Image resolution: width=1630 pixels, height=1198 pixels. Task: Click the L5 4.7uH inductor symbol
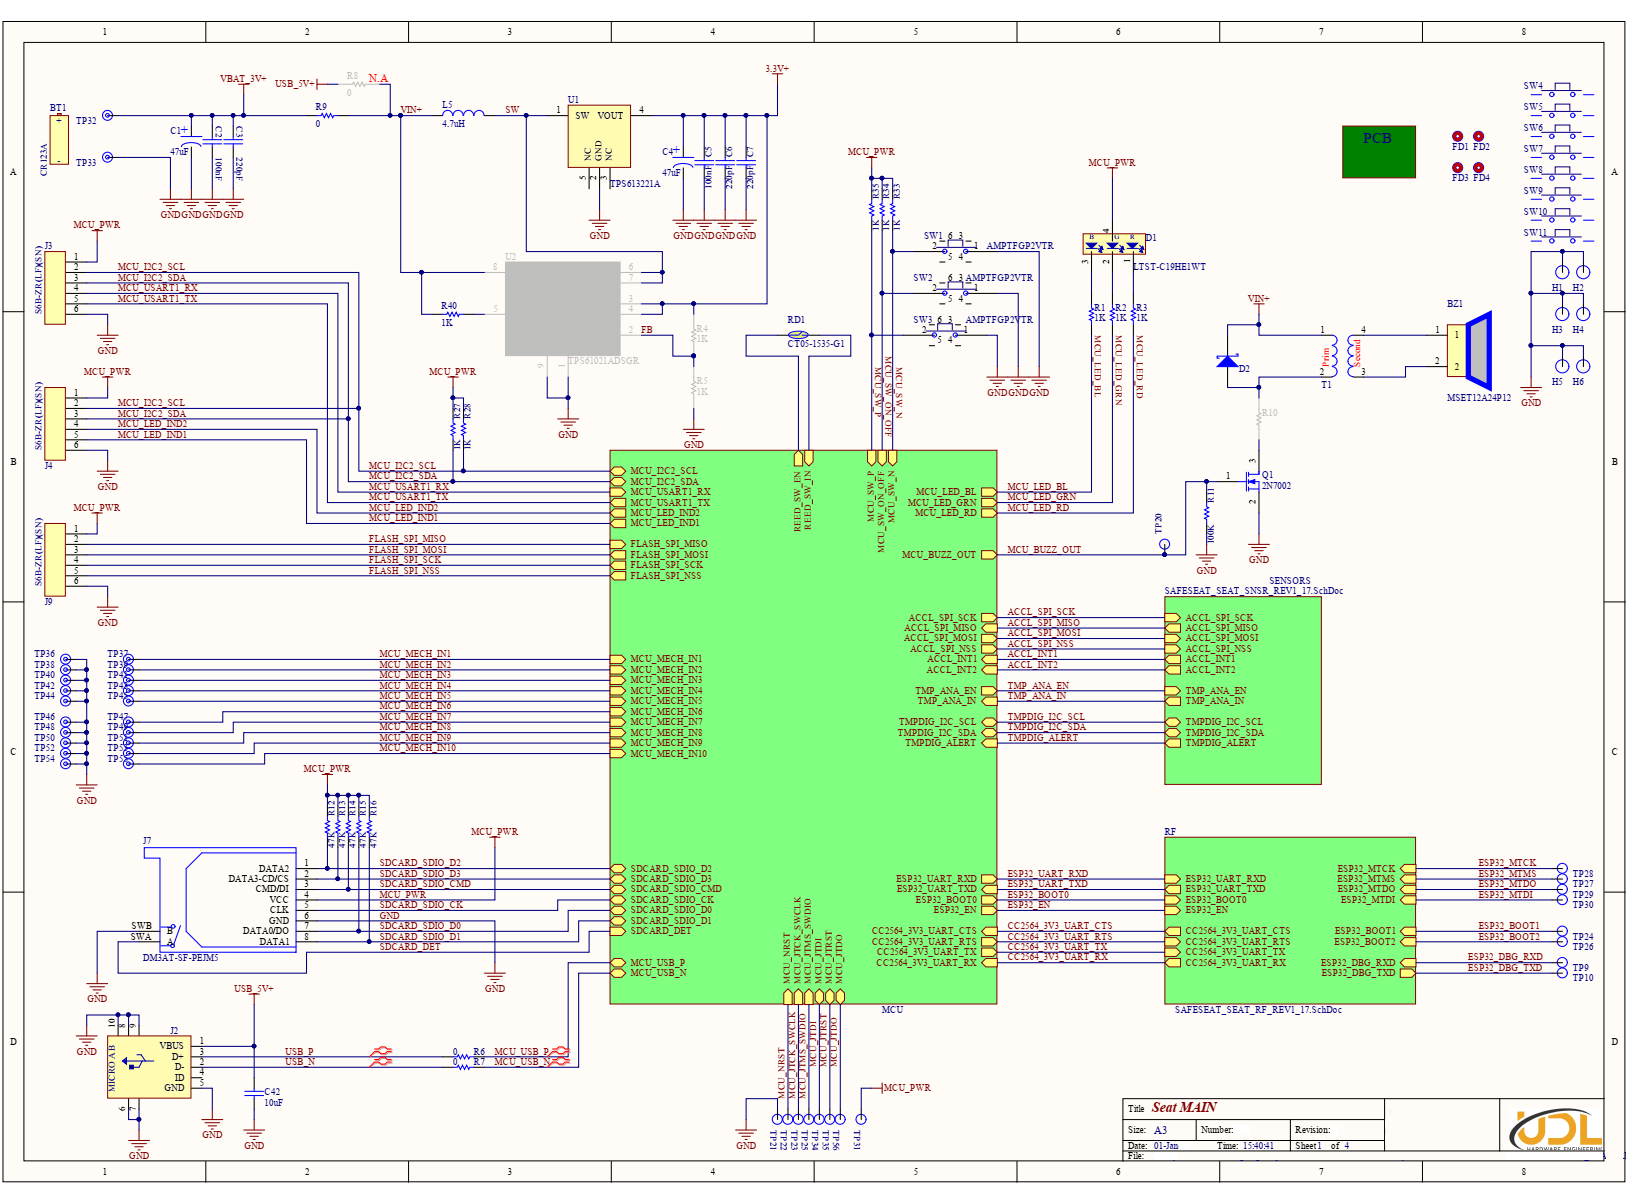pos(463,114)
